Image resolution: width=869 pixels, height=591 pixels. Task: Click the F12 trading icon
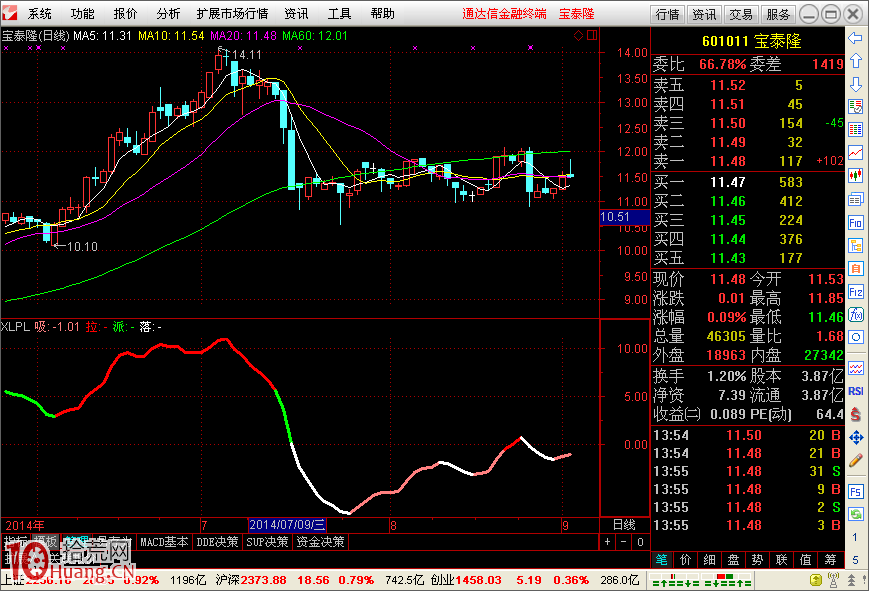(856, 292)
